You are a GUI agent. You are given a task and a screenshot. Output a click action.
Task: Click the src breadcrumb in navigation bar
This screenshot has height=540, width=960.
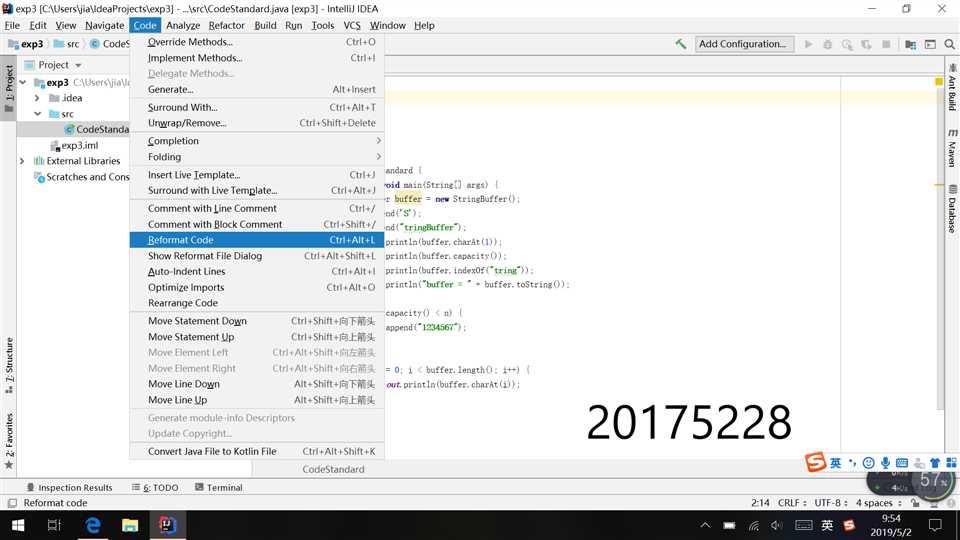67,44
